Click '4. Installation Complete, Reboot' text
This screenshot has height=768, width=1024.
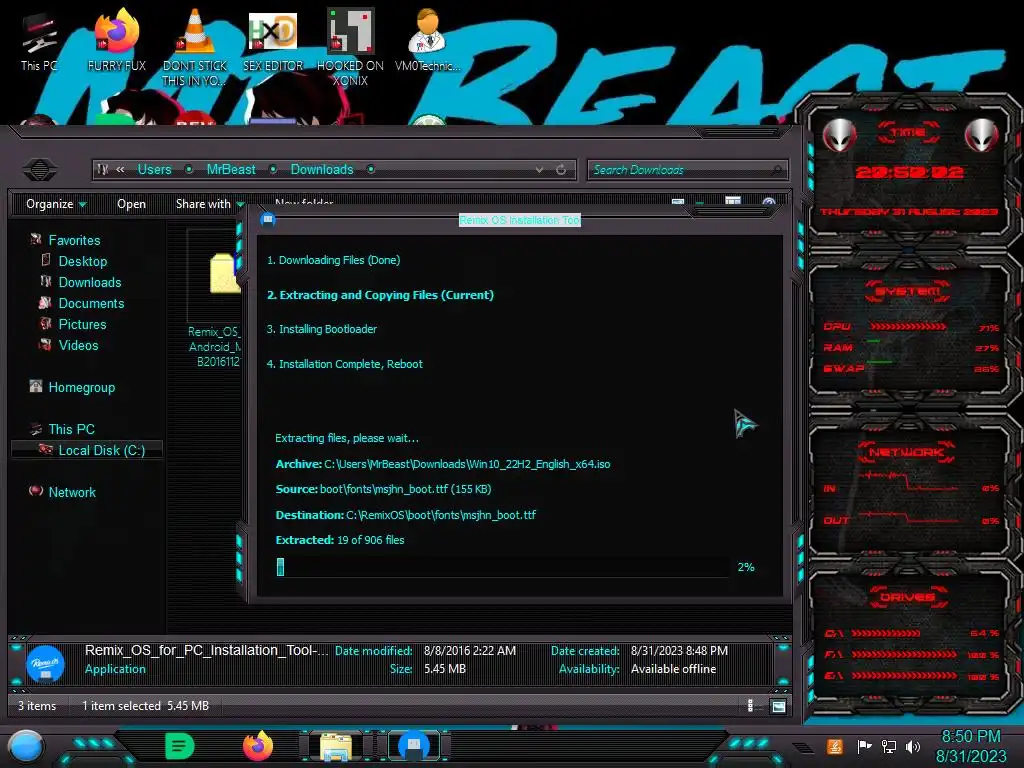345,364
